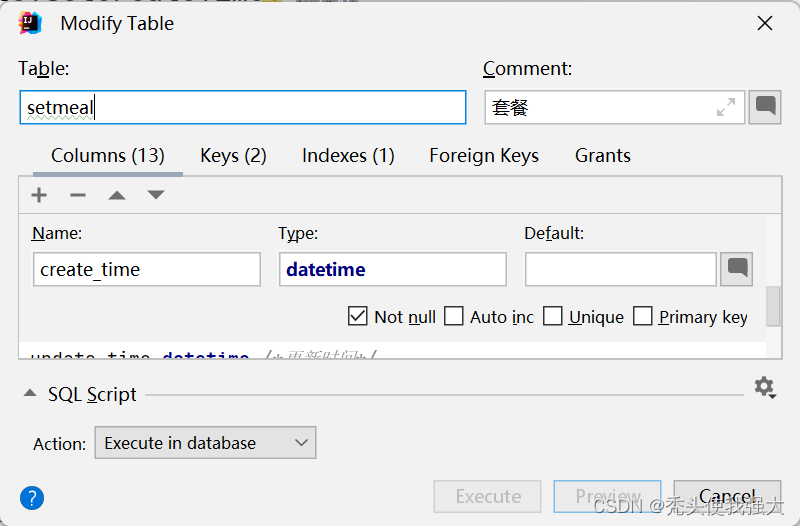This screenshot has width=800, height=526.
Task: Open the Action dropdown 'Execute in database'
Action: coord(205,443)
